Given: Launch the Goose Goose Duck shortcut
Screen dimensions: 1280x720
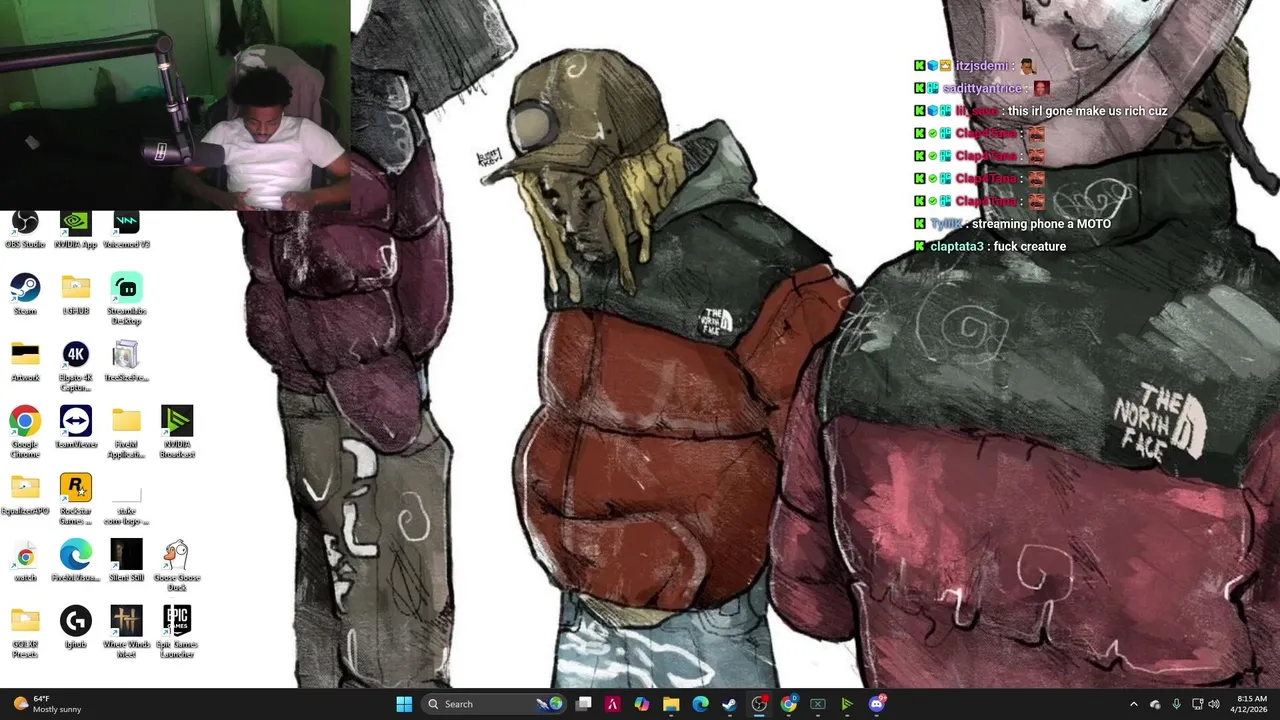Looking at the screenshot, I should pyautogui.click(x=177, y=567).
